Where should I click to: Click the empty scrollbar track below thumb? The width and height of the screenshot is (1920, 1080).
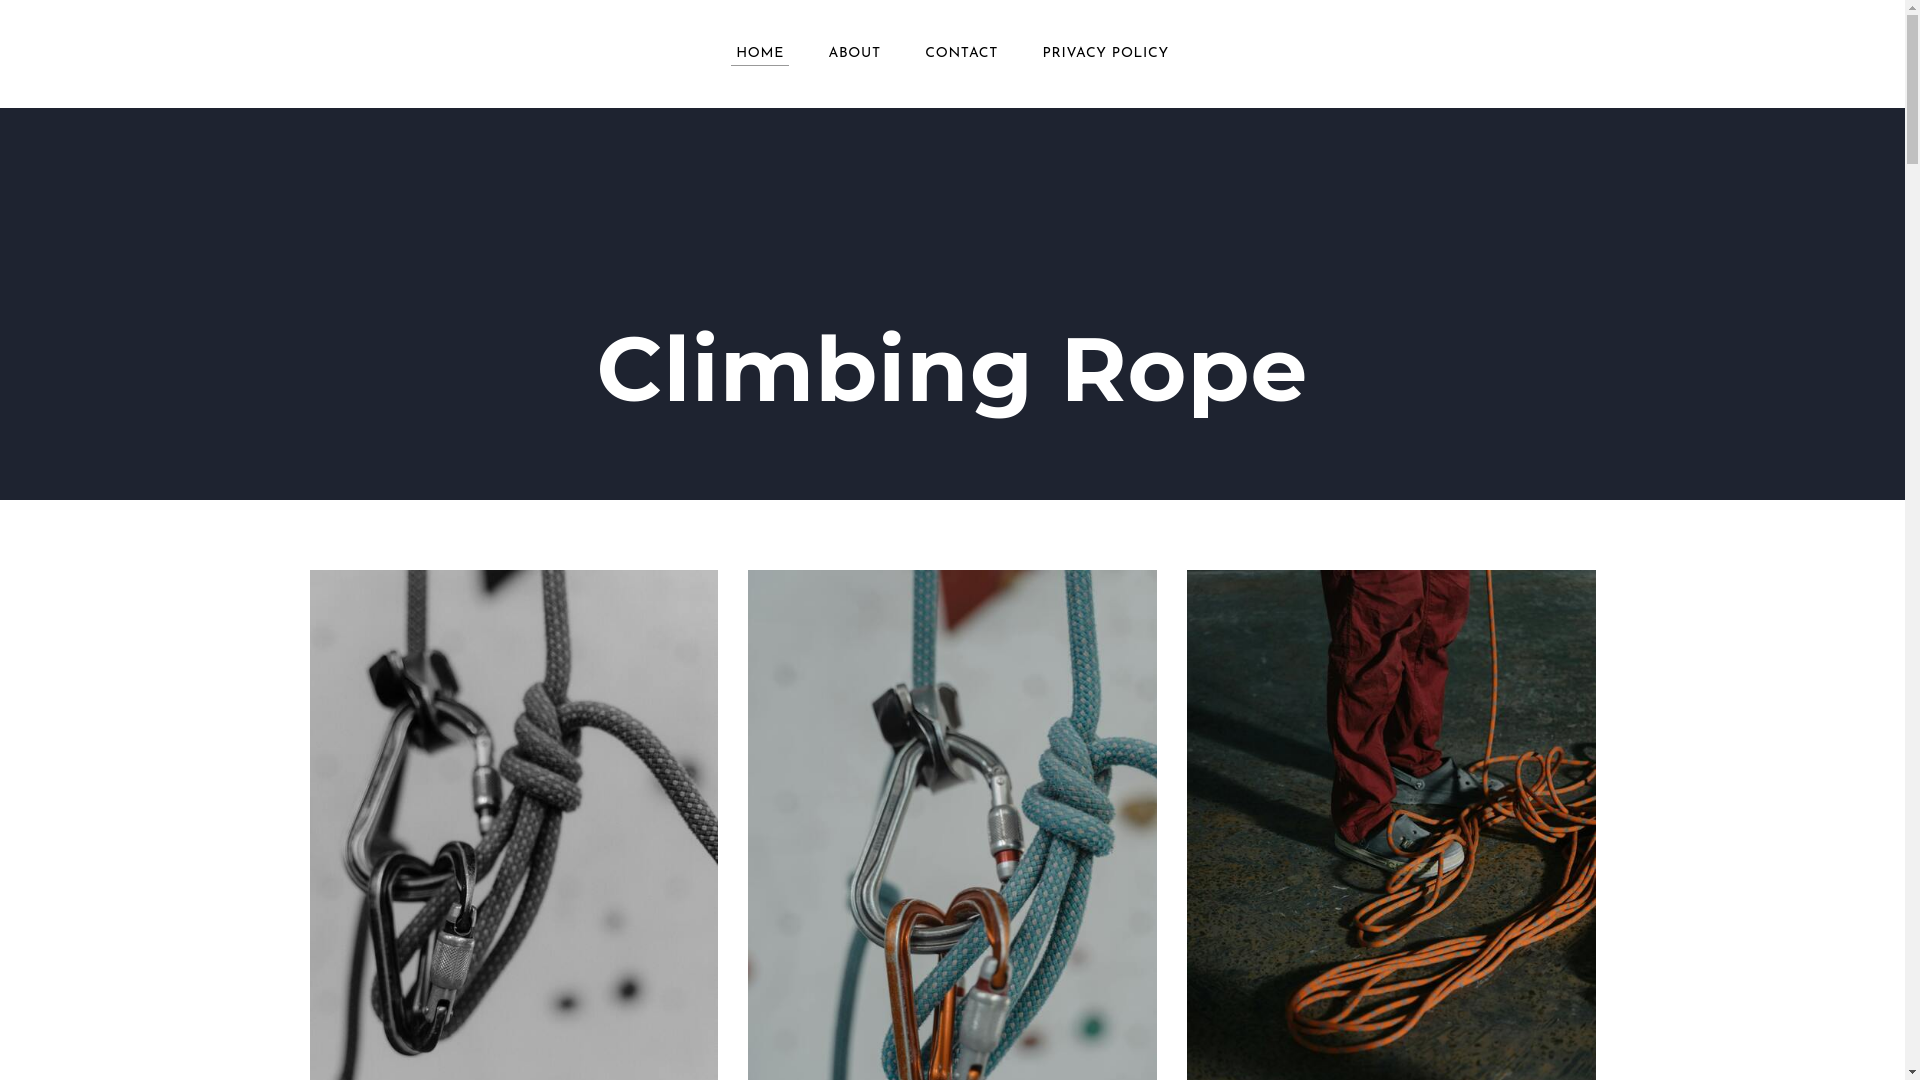pos(1912,615)
